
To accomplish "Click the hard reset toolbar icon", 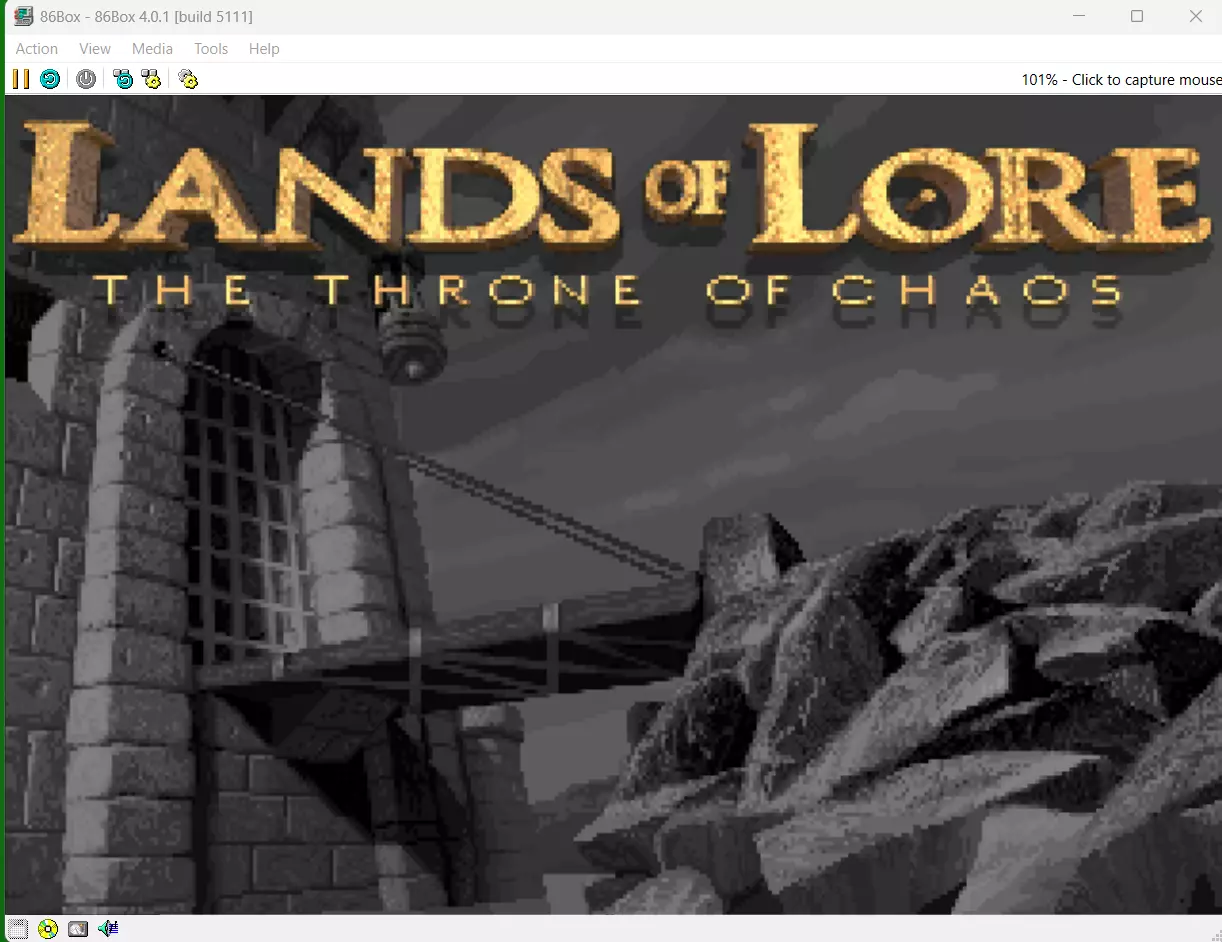I will pyautogui.click(x=50, y=79).
